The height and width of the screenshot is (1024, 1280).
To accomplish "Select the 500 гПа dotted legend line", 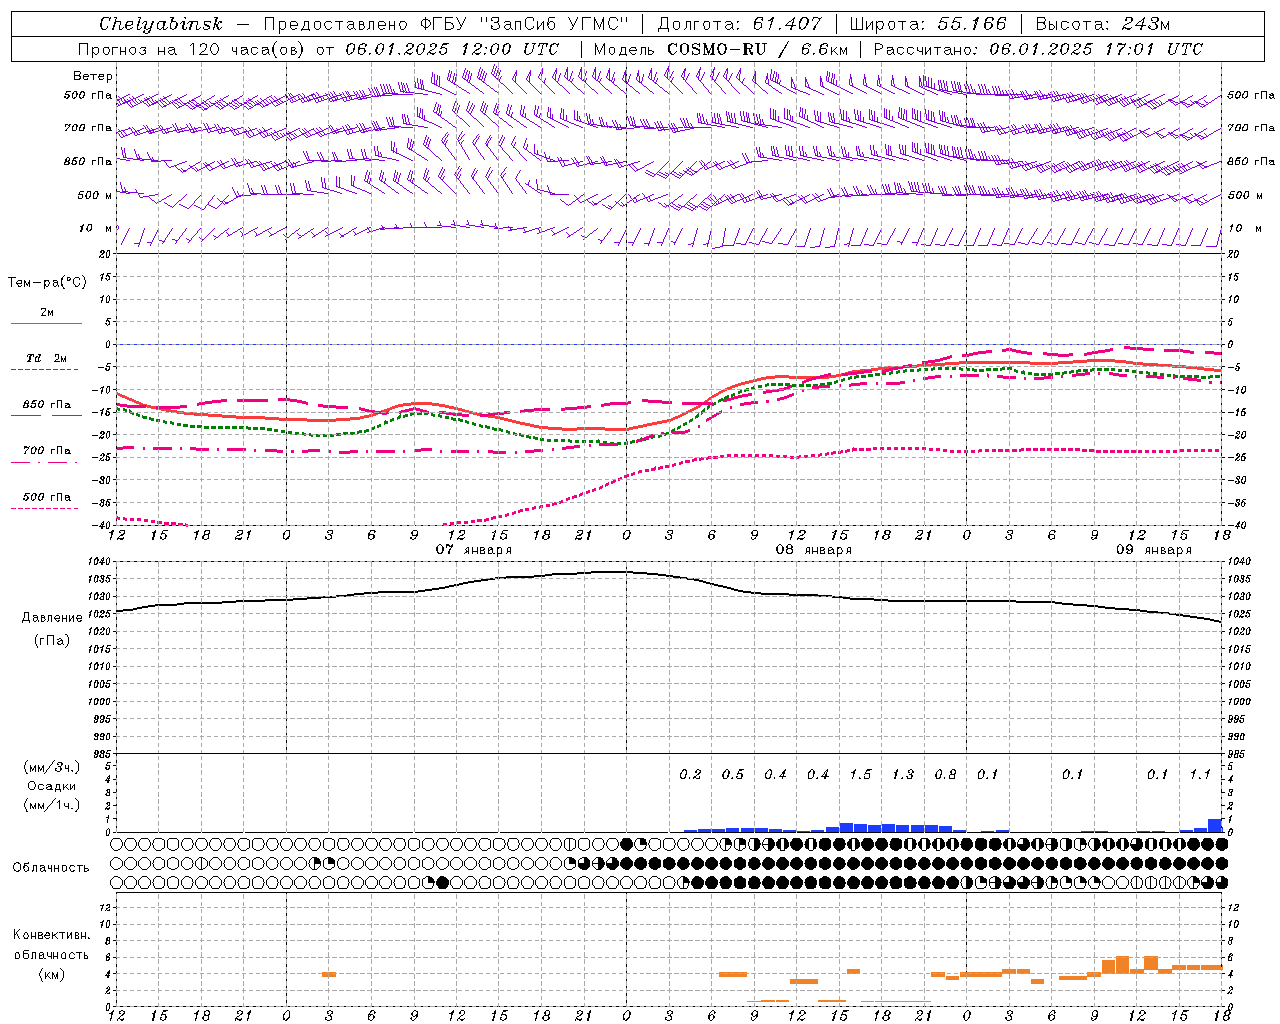I will [x=46, y=508].
